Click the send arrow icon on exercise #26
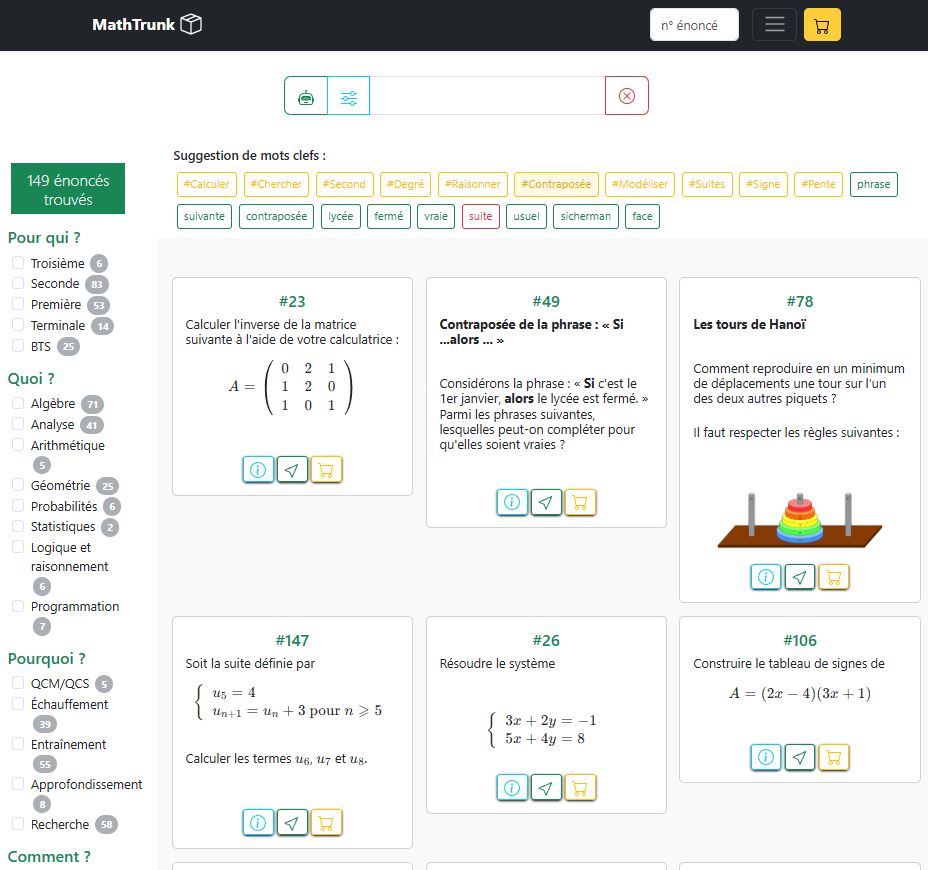 (x=546, y=788)
